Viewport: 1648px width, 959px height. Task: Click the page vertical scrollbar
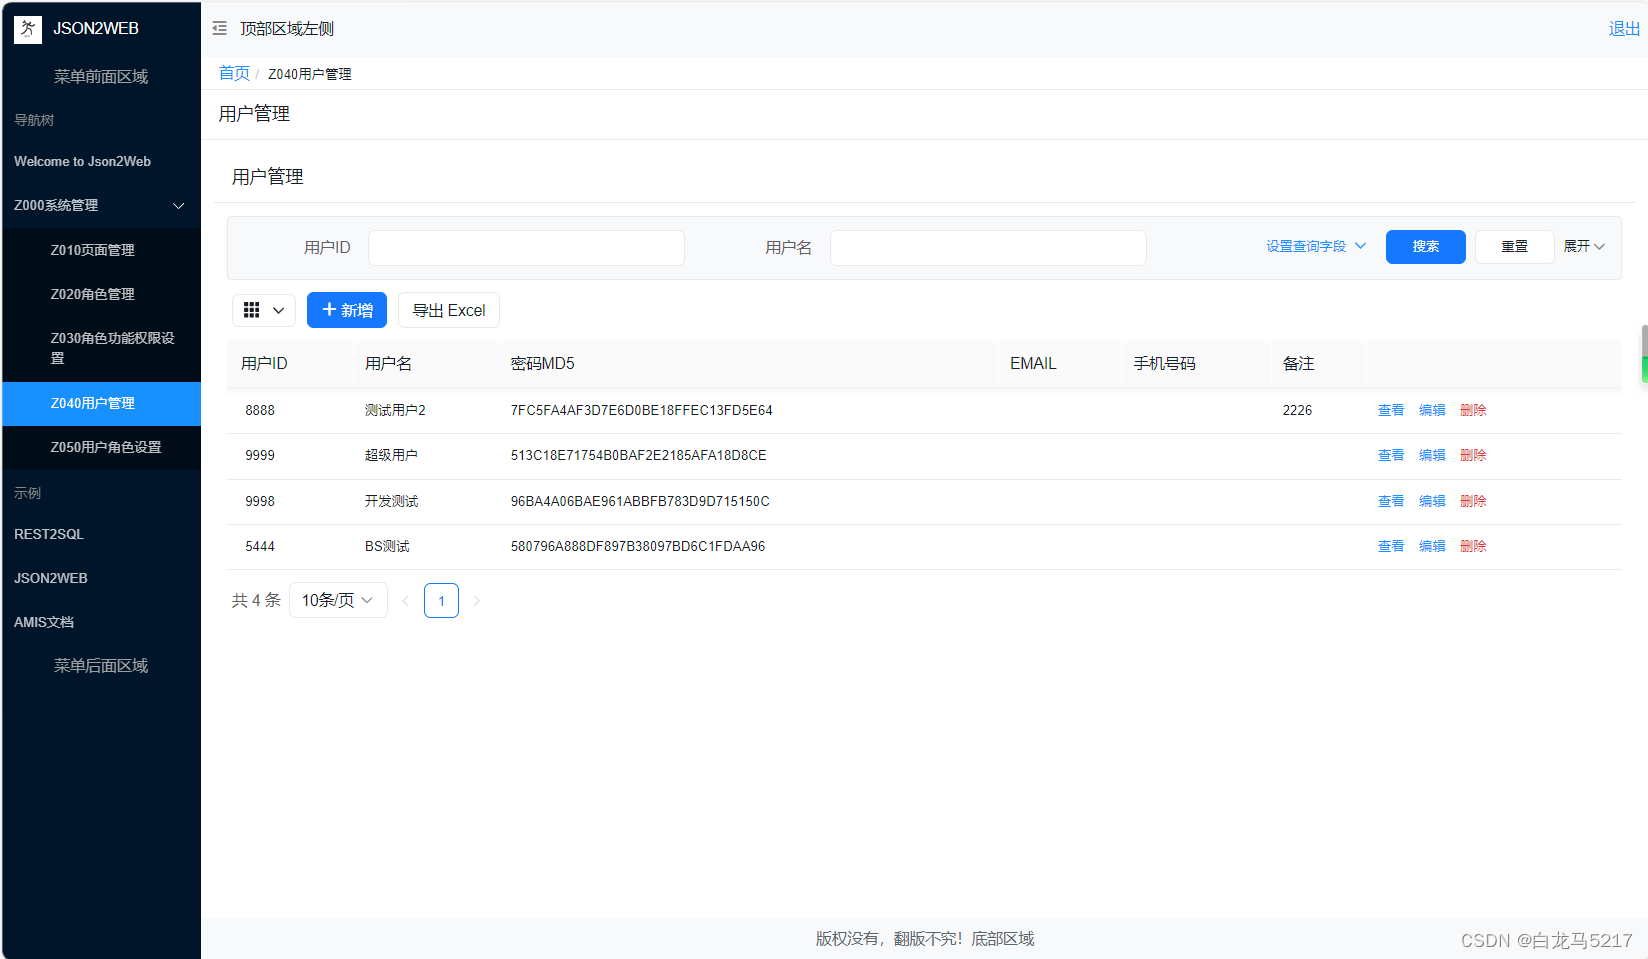pos(1644,354)
